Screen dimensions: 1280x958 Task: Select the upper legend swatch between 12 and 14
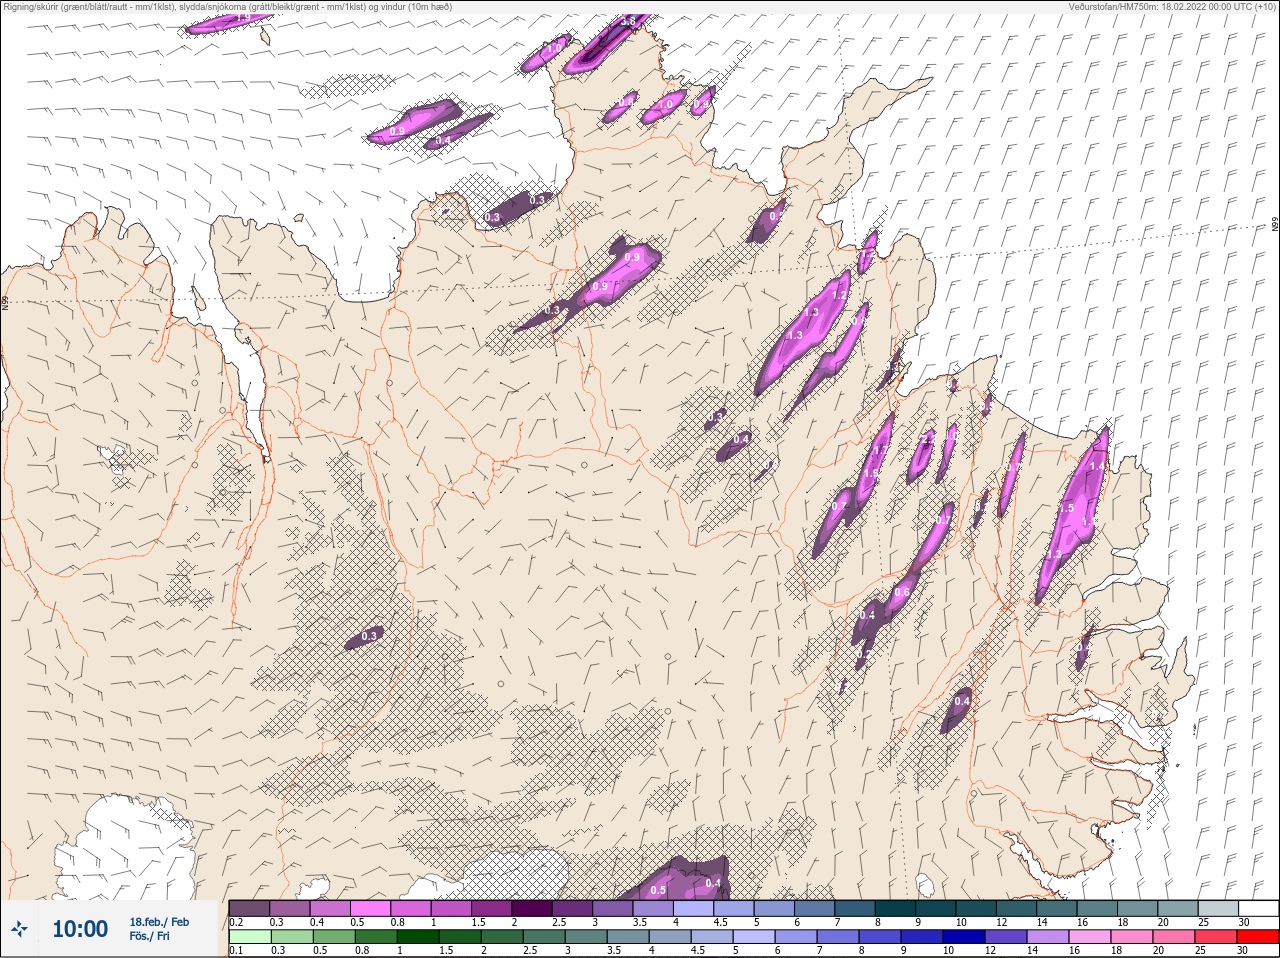[1016, 909]
